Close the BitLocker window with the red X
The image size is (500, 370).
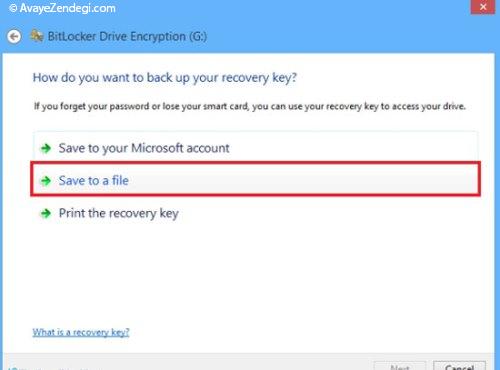[483, 7]
